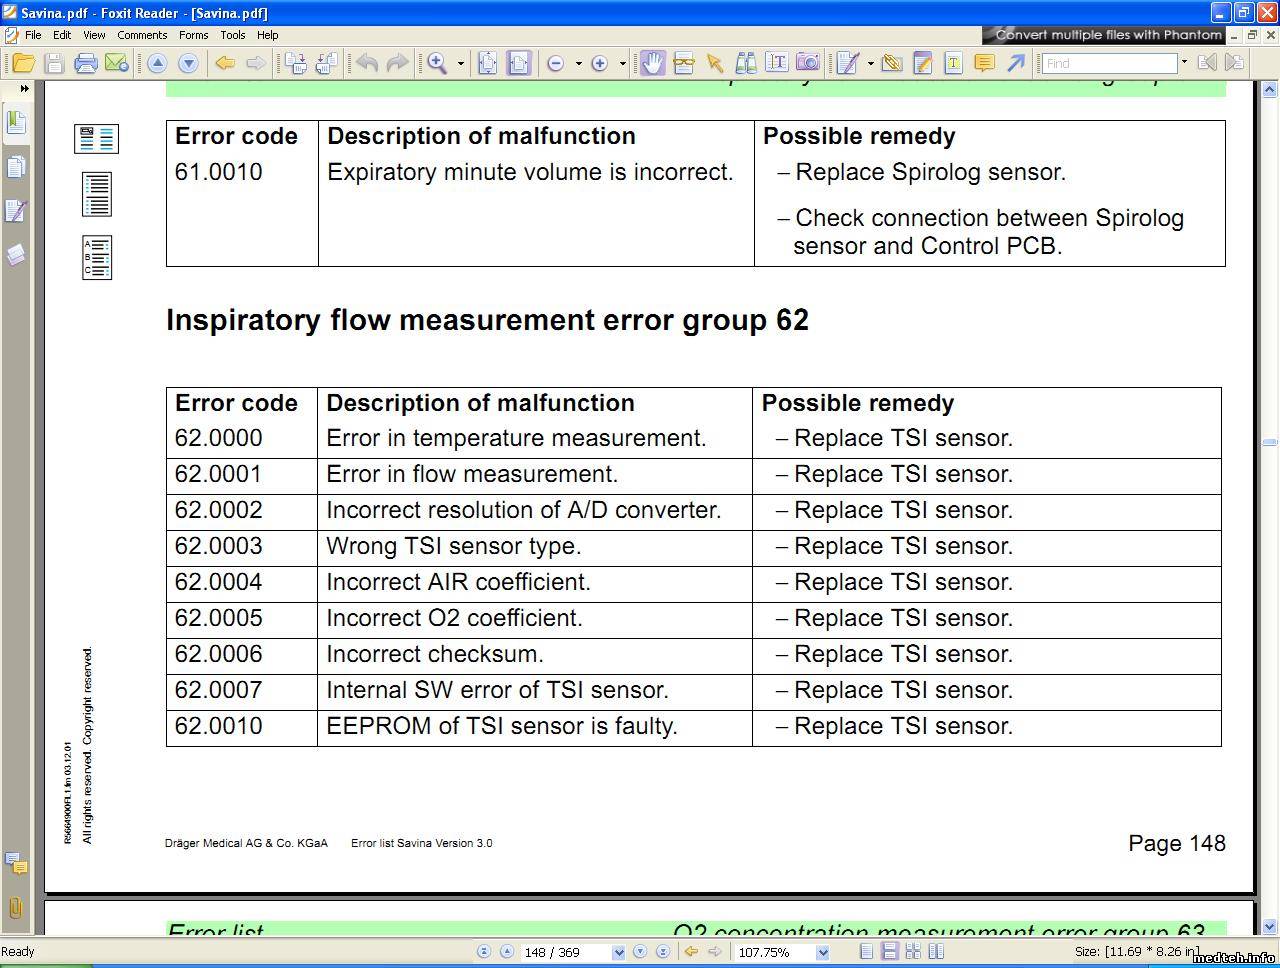The height and width of the screenshot is (968, 1280).
Task: Go to next page arrow button
Action: coord(640,952)
